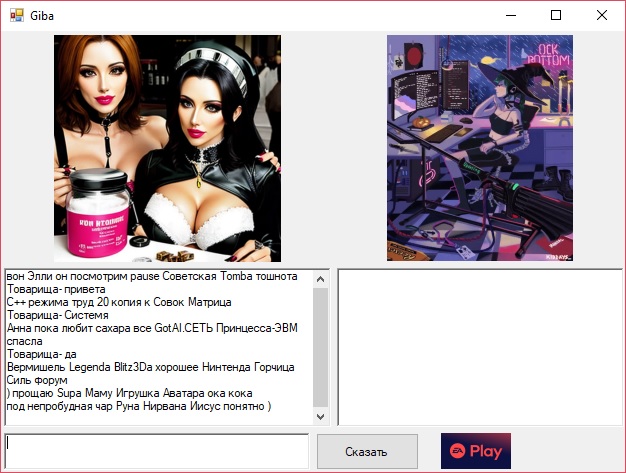Screen dimensions: 626x473
Task: Click the last line starting 'под непробудная чар'
Action: coord(138,406)
